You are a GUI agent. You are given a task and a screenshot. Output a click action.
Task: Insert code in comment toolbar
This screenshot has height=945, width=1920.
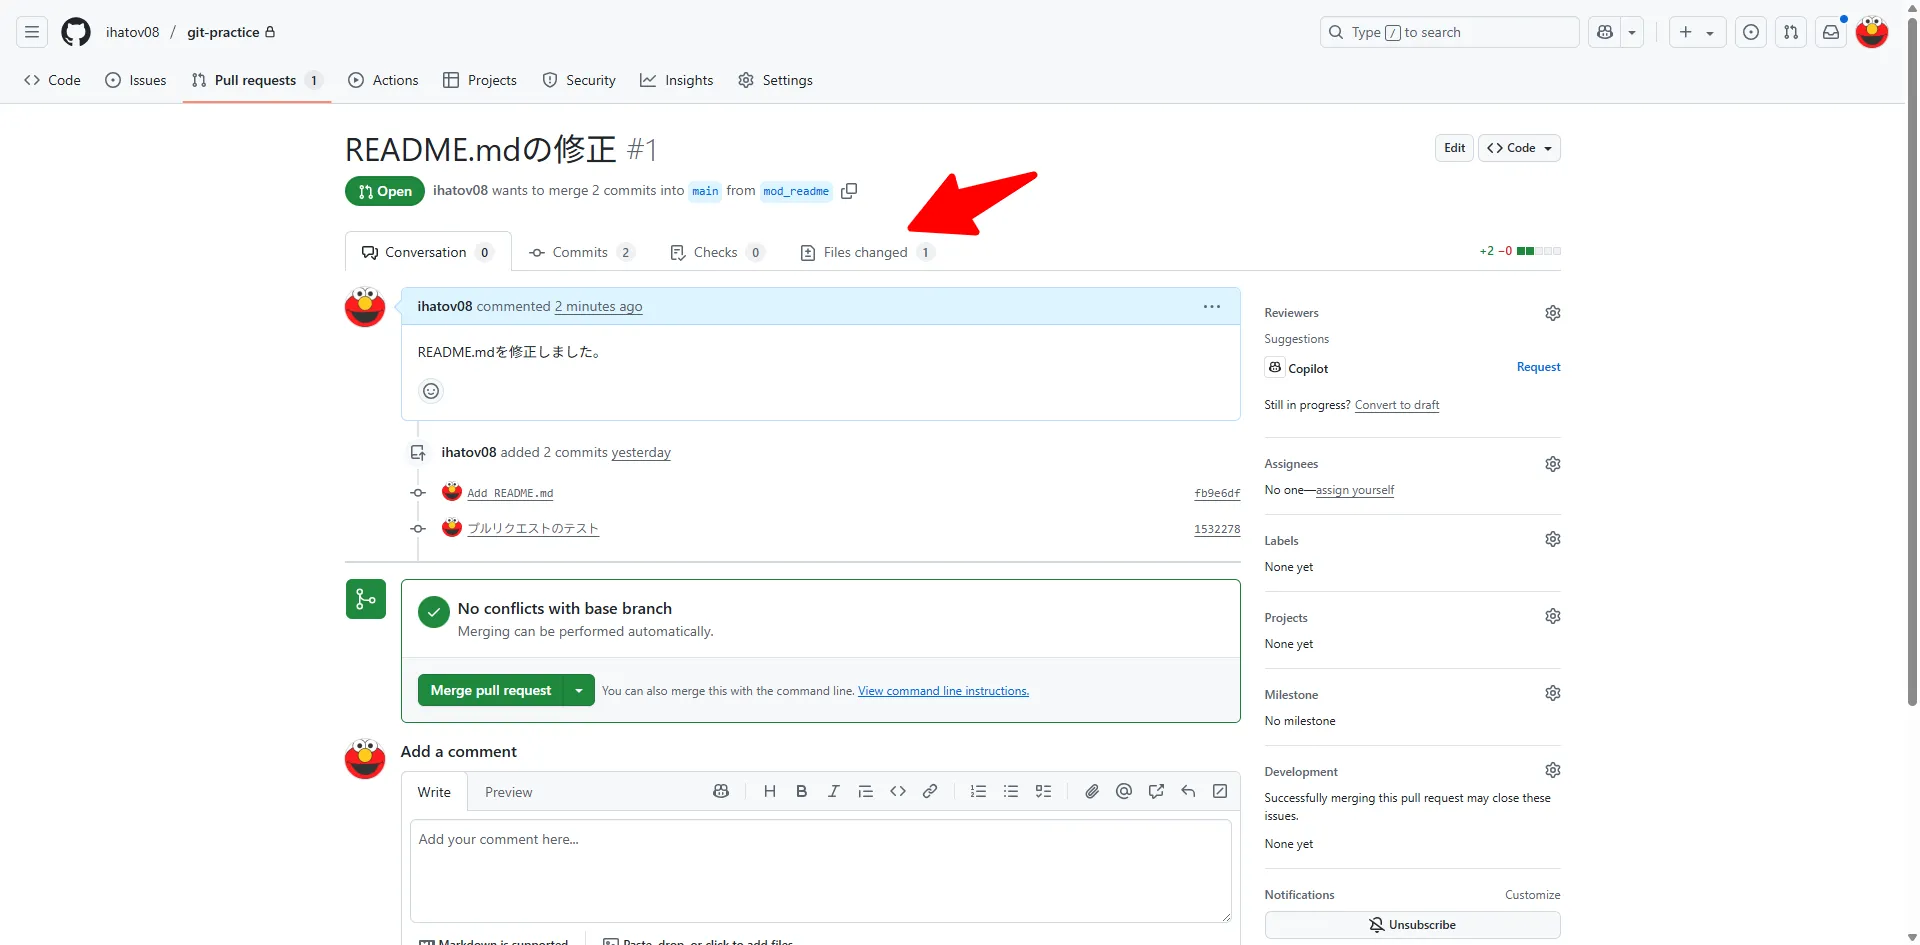tap(898, 791)
